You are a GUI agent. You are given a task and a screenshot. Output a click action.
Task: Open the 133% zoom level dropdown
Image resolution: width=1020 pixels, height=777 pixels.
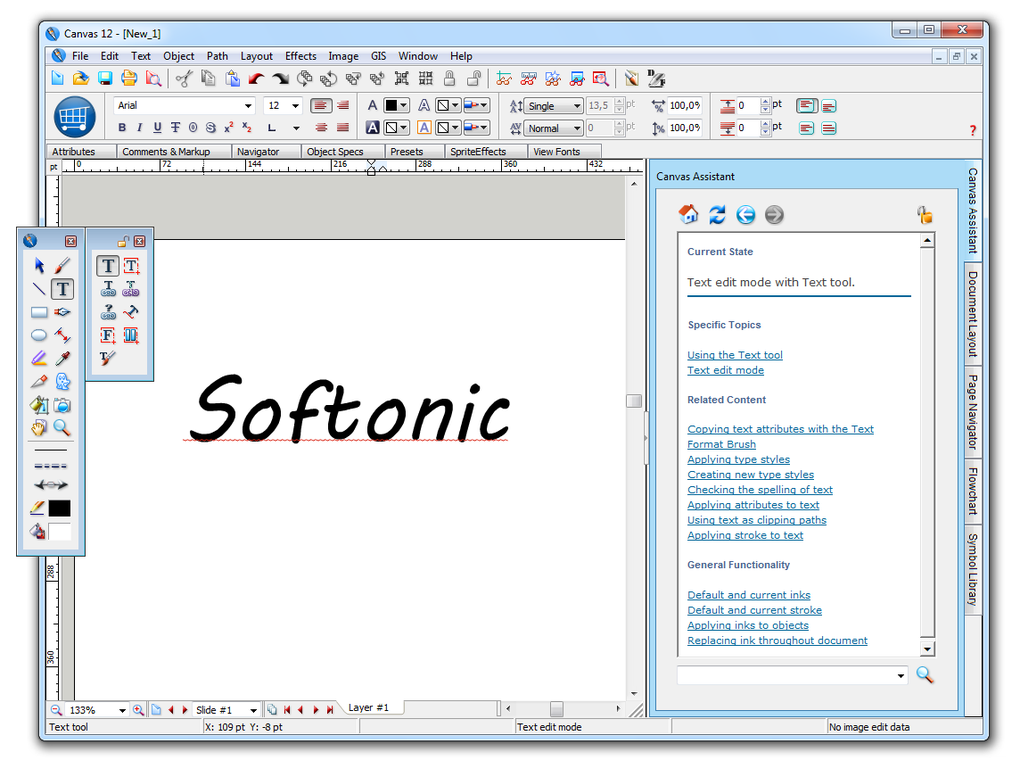pyautogui.click(x=122, y=710)
